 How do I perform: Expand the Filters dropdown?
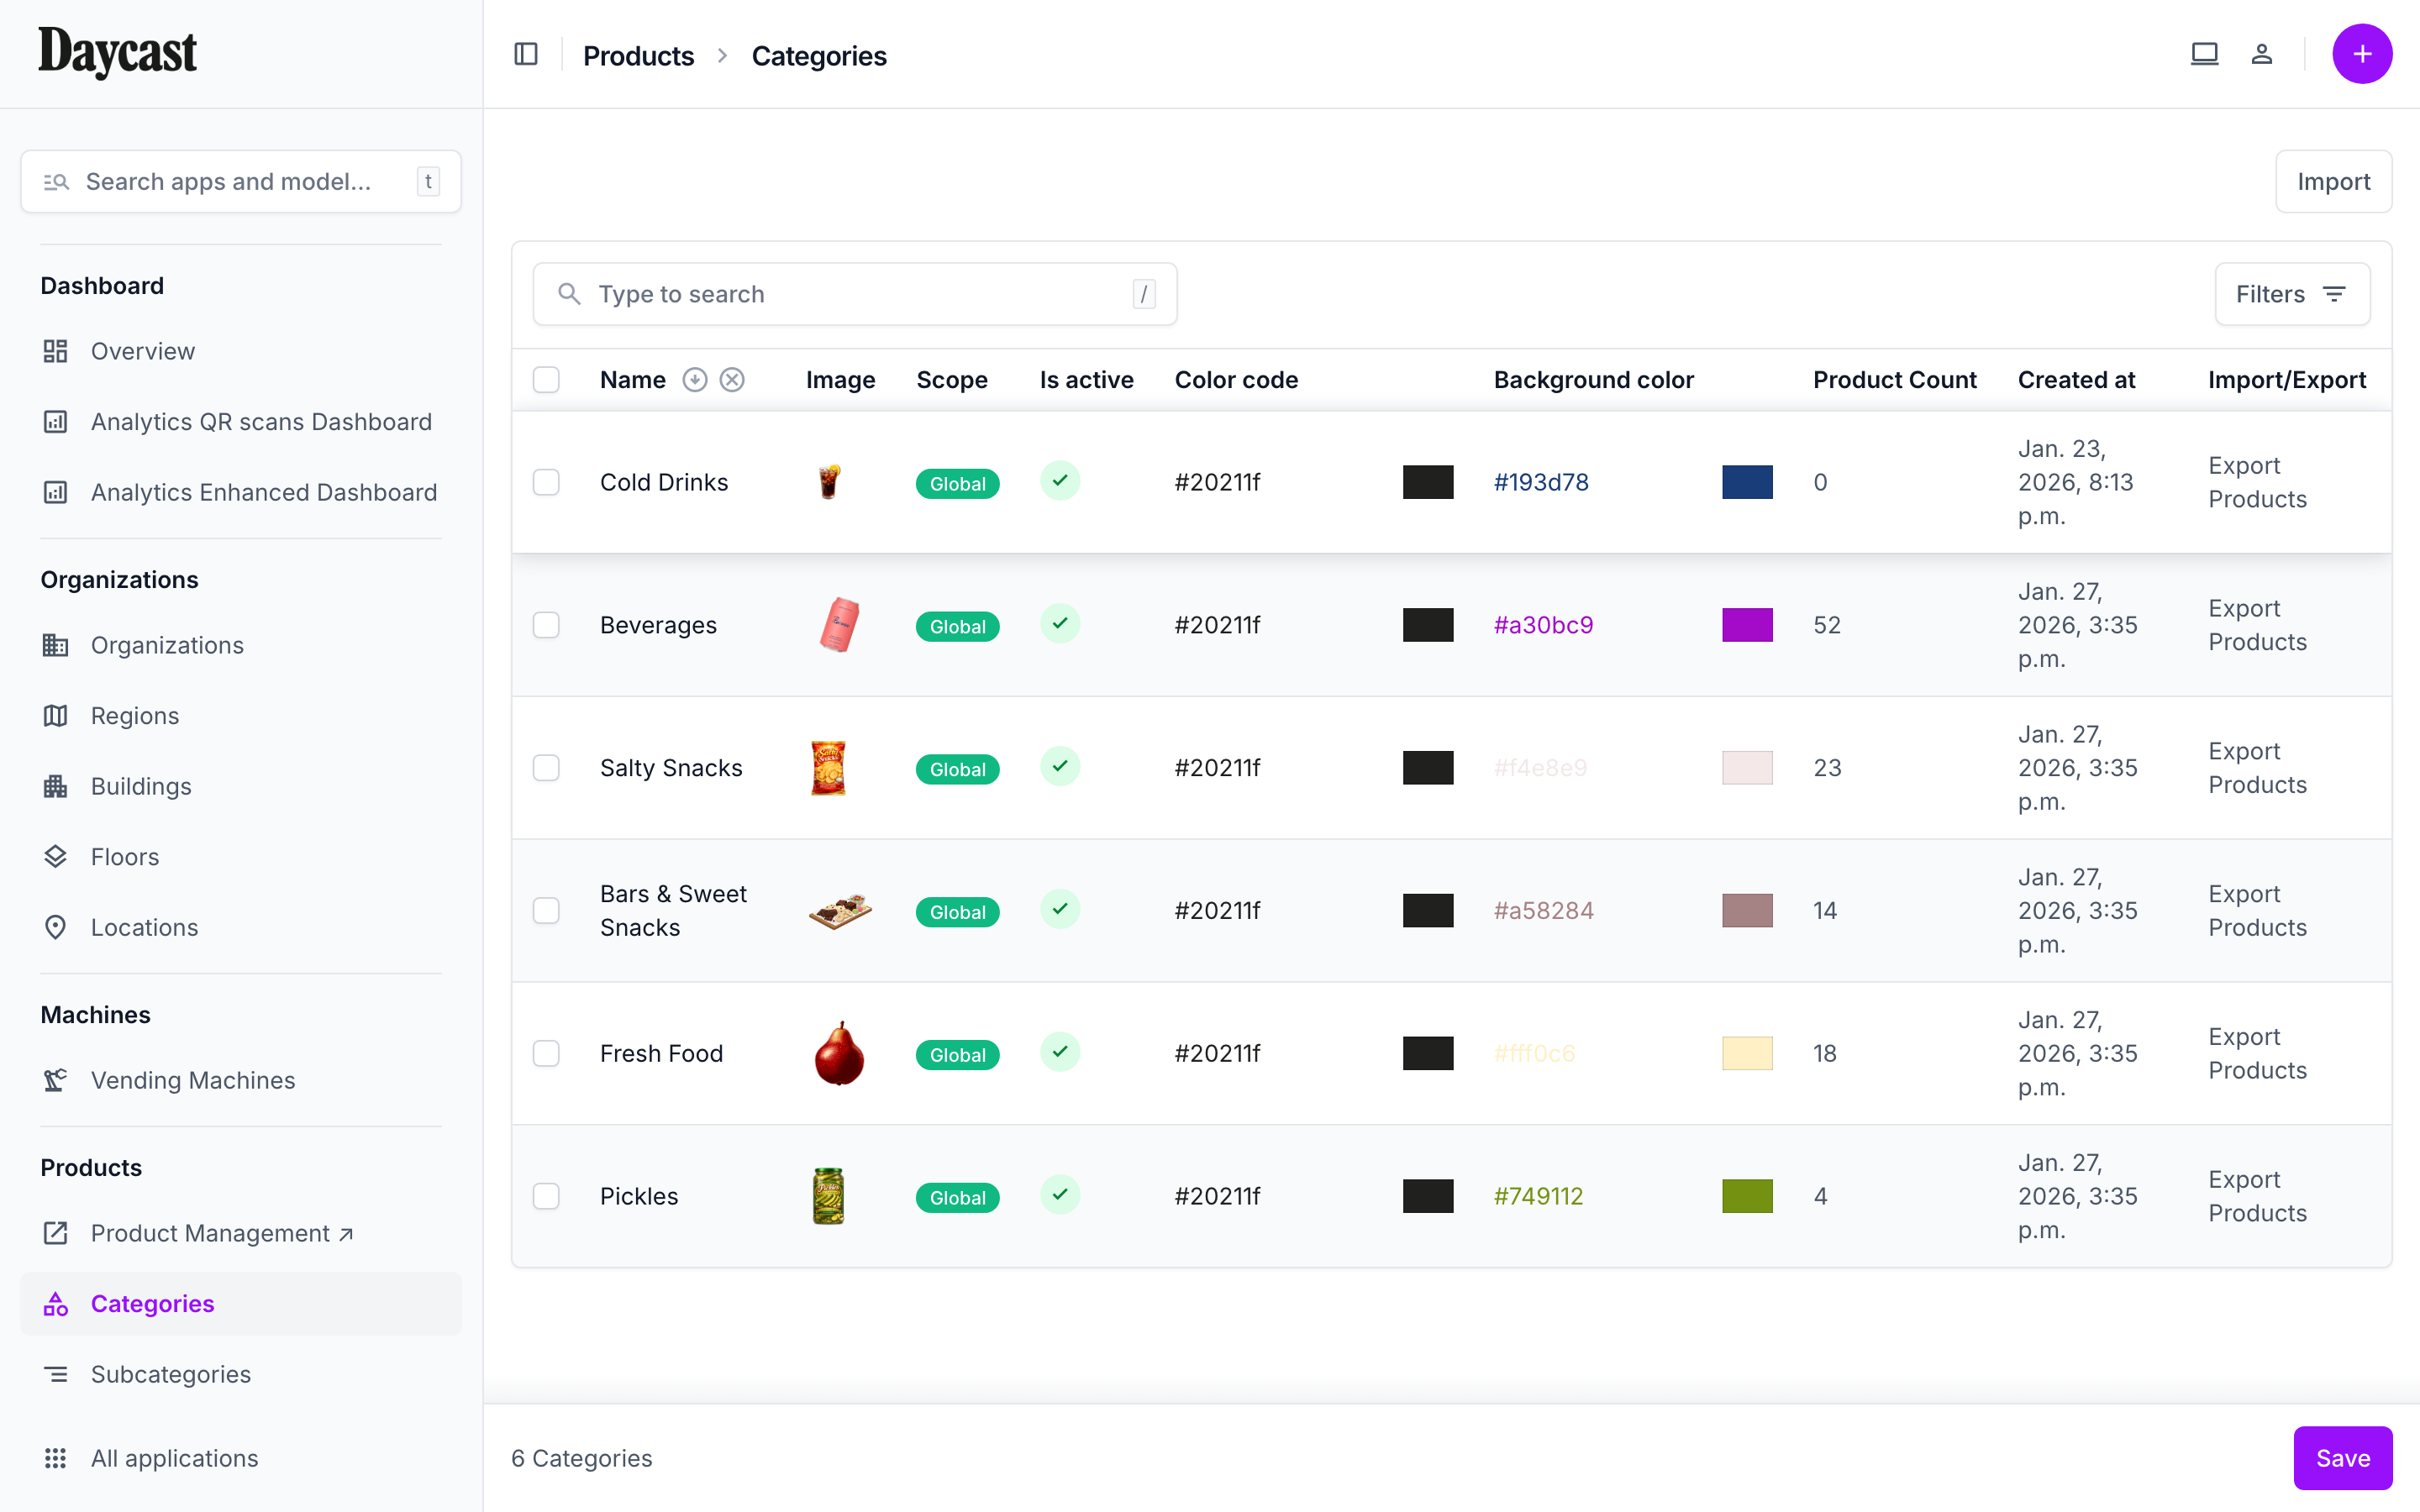2291,294
